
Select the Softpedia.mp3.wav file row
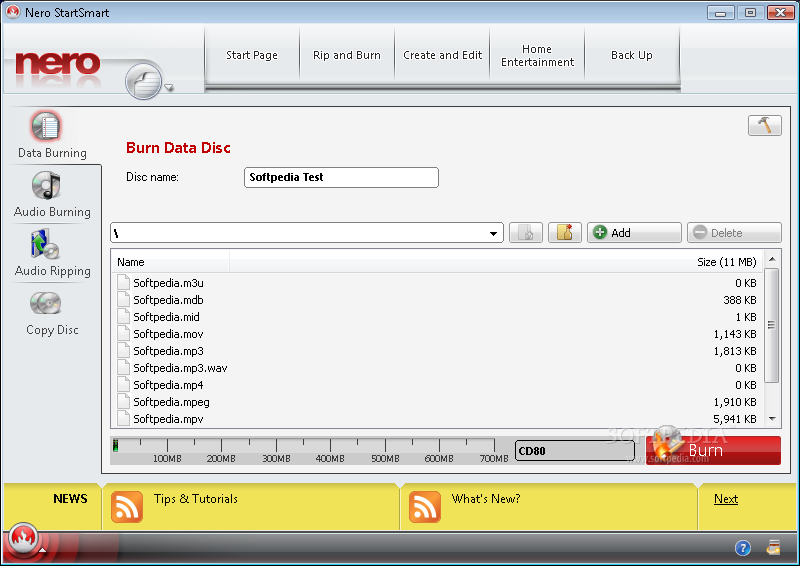click(437, 368)
